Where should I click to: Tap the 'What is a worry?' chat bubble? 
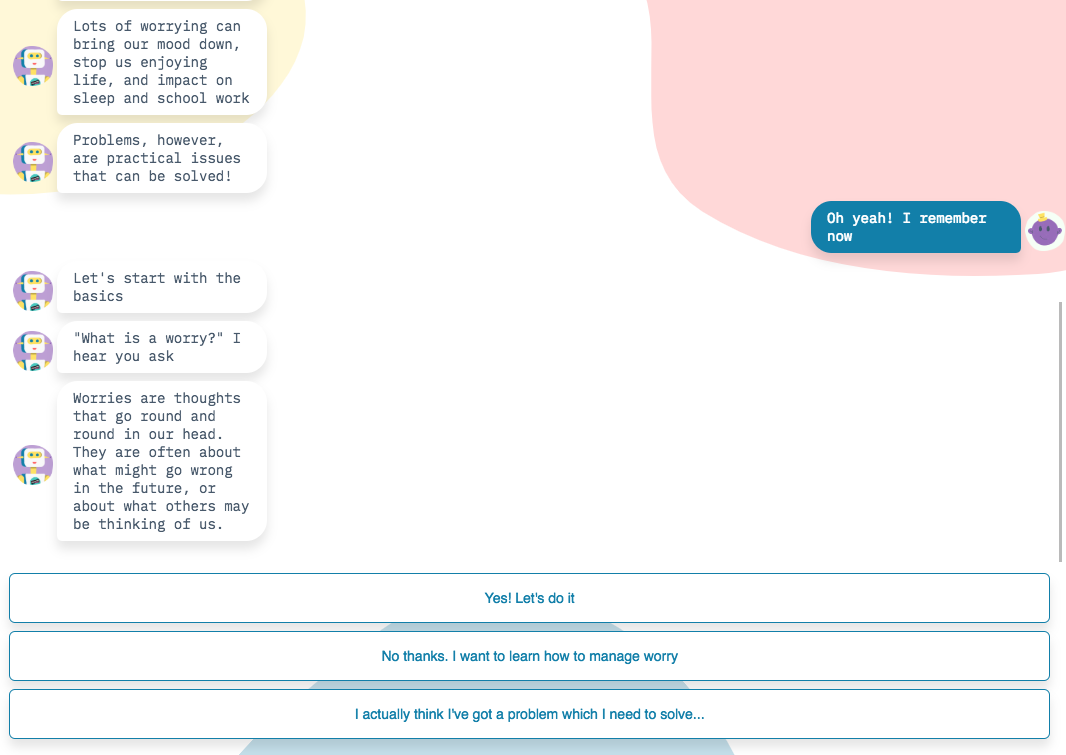point(161,347)
